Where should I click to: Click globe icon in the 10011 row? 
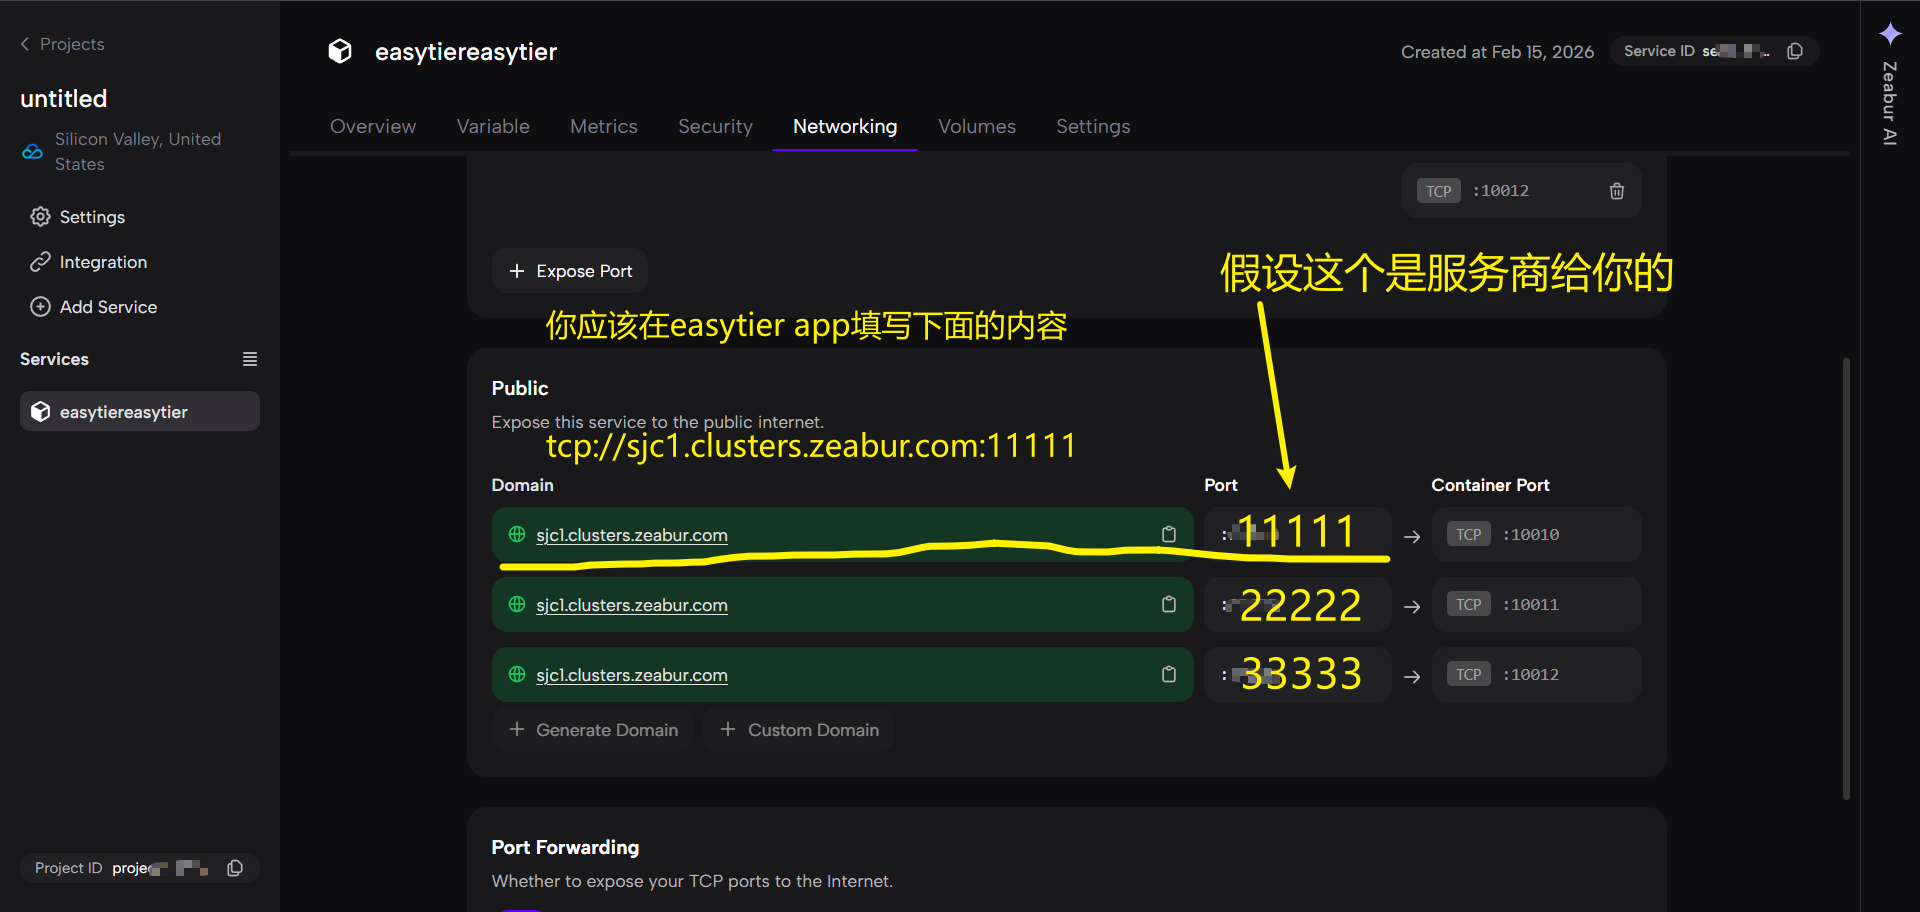point(517,605)
